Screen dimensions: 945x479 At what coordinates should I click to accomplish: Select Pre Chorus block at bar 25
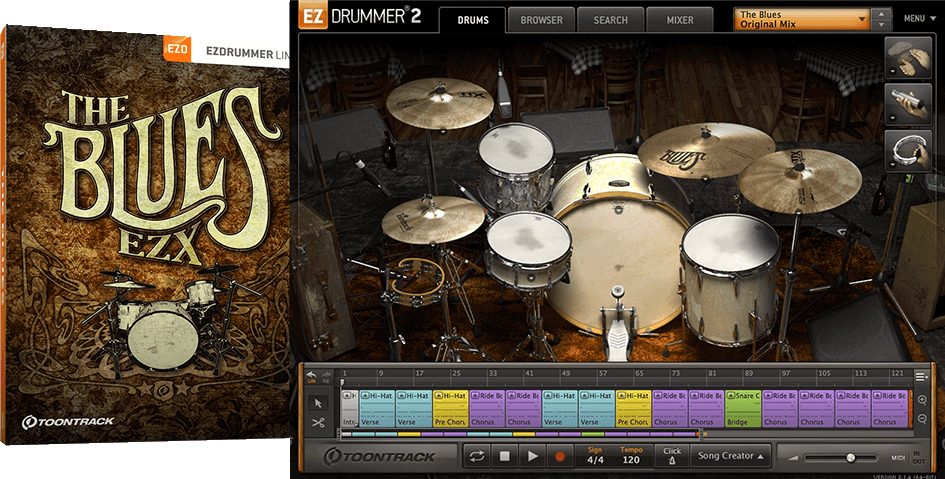(x=451, y=409)
